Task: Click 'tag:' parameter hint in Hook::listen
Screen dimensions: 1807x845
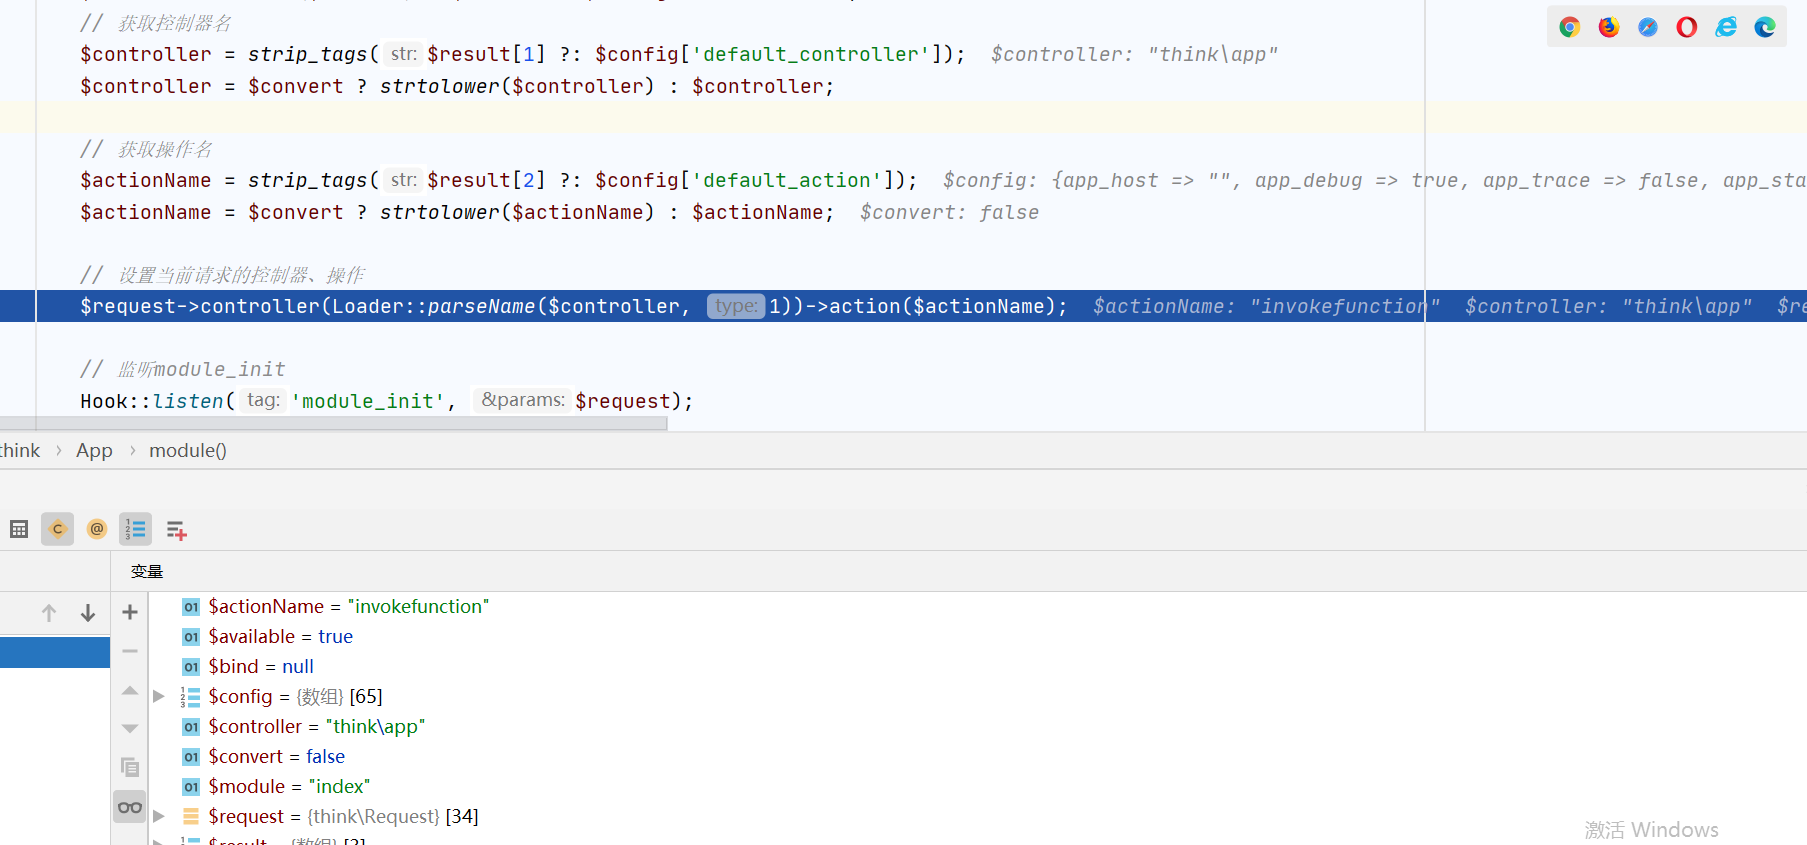Action: point(263,400)
